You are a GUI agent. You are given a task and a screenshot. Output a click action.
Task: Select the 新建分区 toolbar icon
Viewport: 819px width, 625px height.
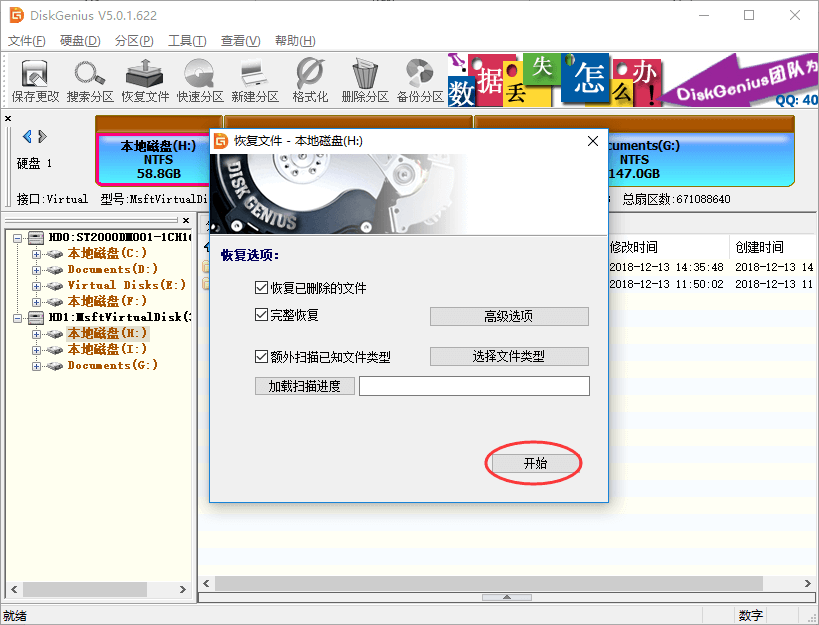[253, 79]
